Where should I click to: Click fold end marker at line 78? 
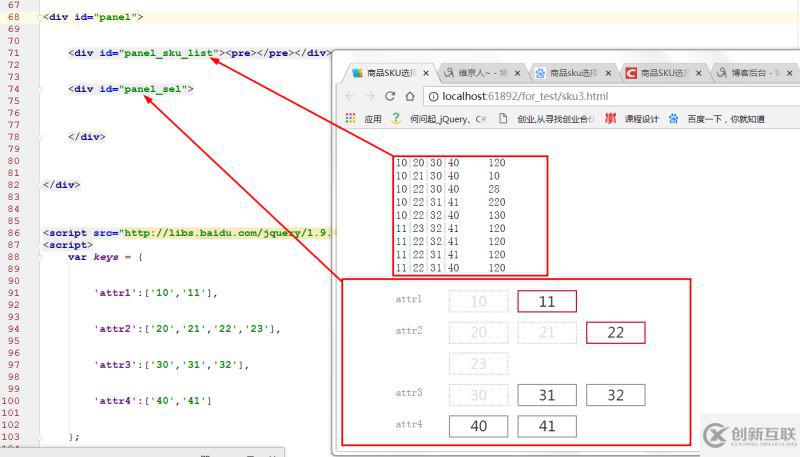40,137
